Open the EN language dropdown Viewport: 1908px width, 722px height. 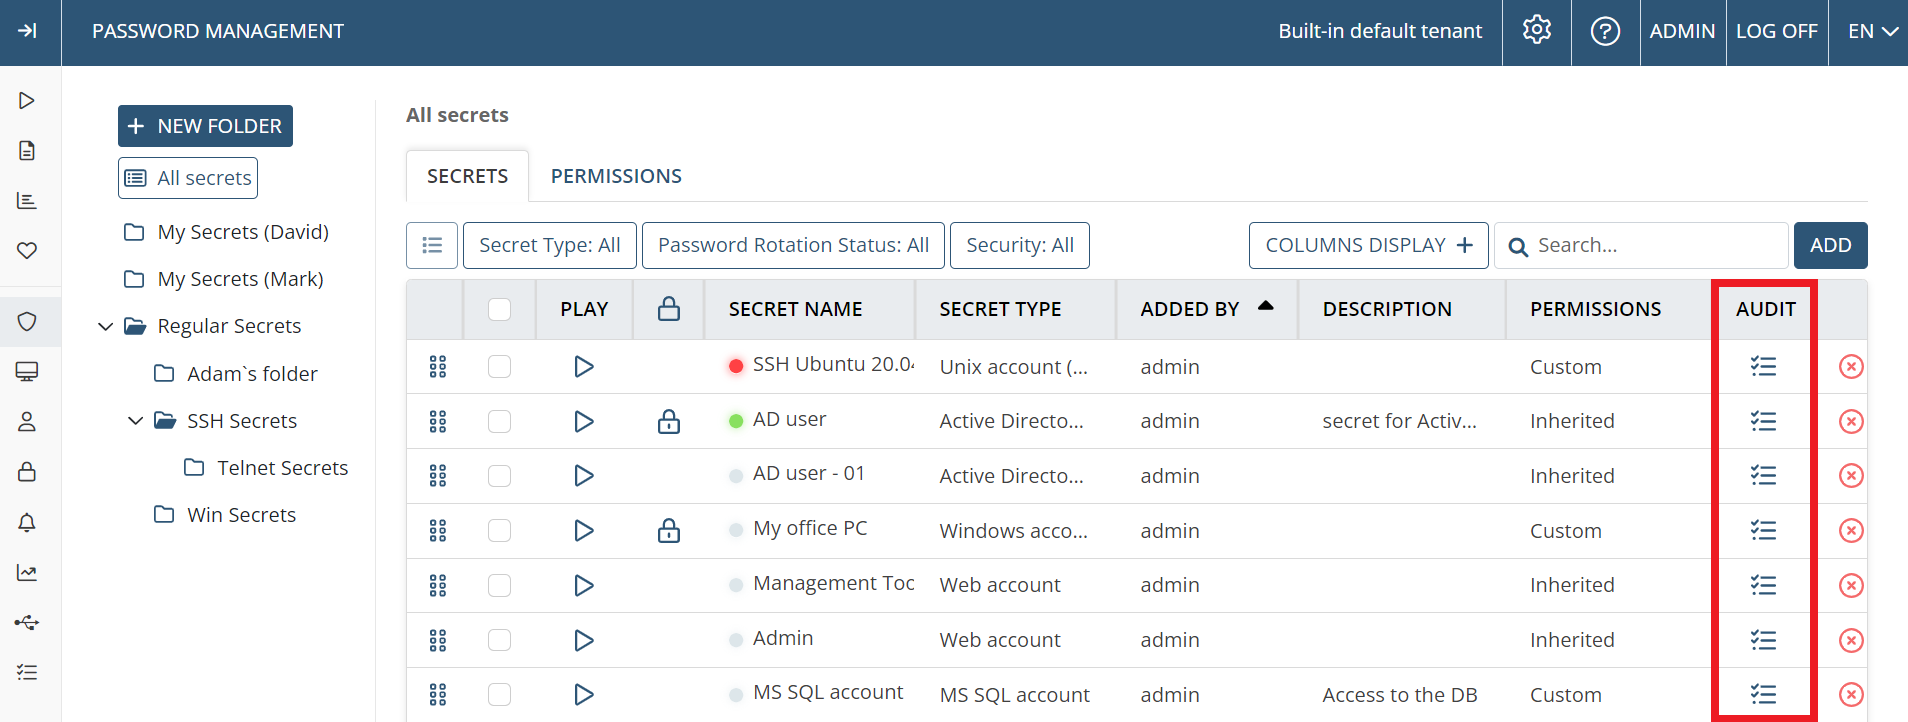coord(1872,31)
